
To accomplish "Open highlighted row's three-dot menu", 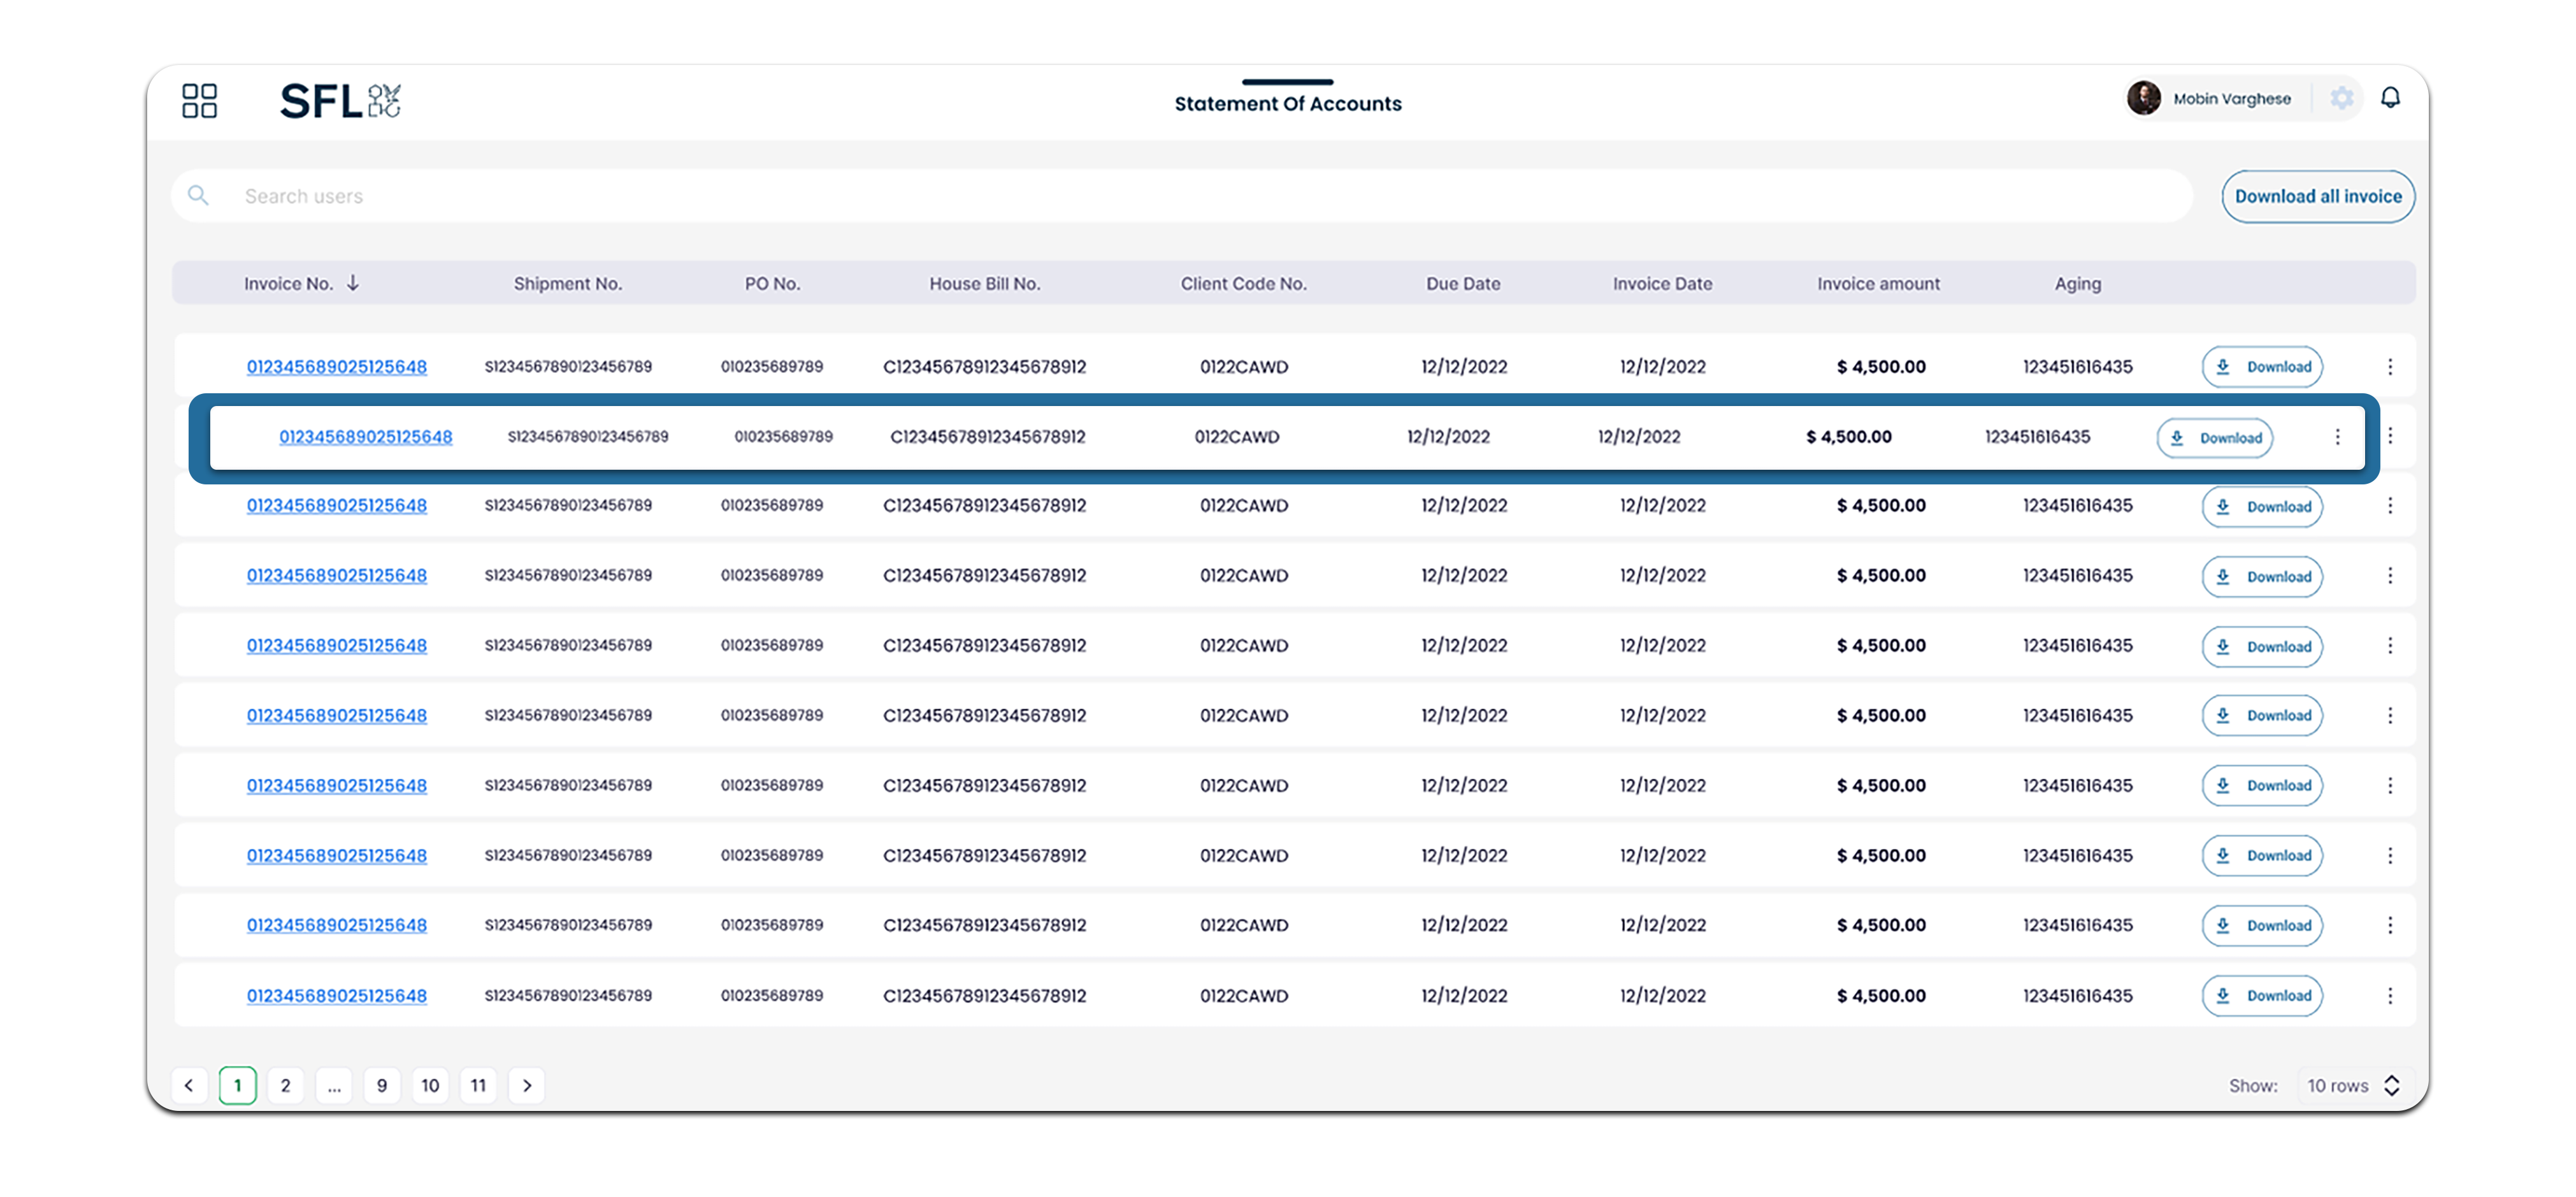I will point(2337,437).
